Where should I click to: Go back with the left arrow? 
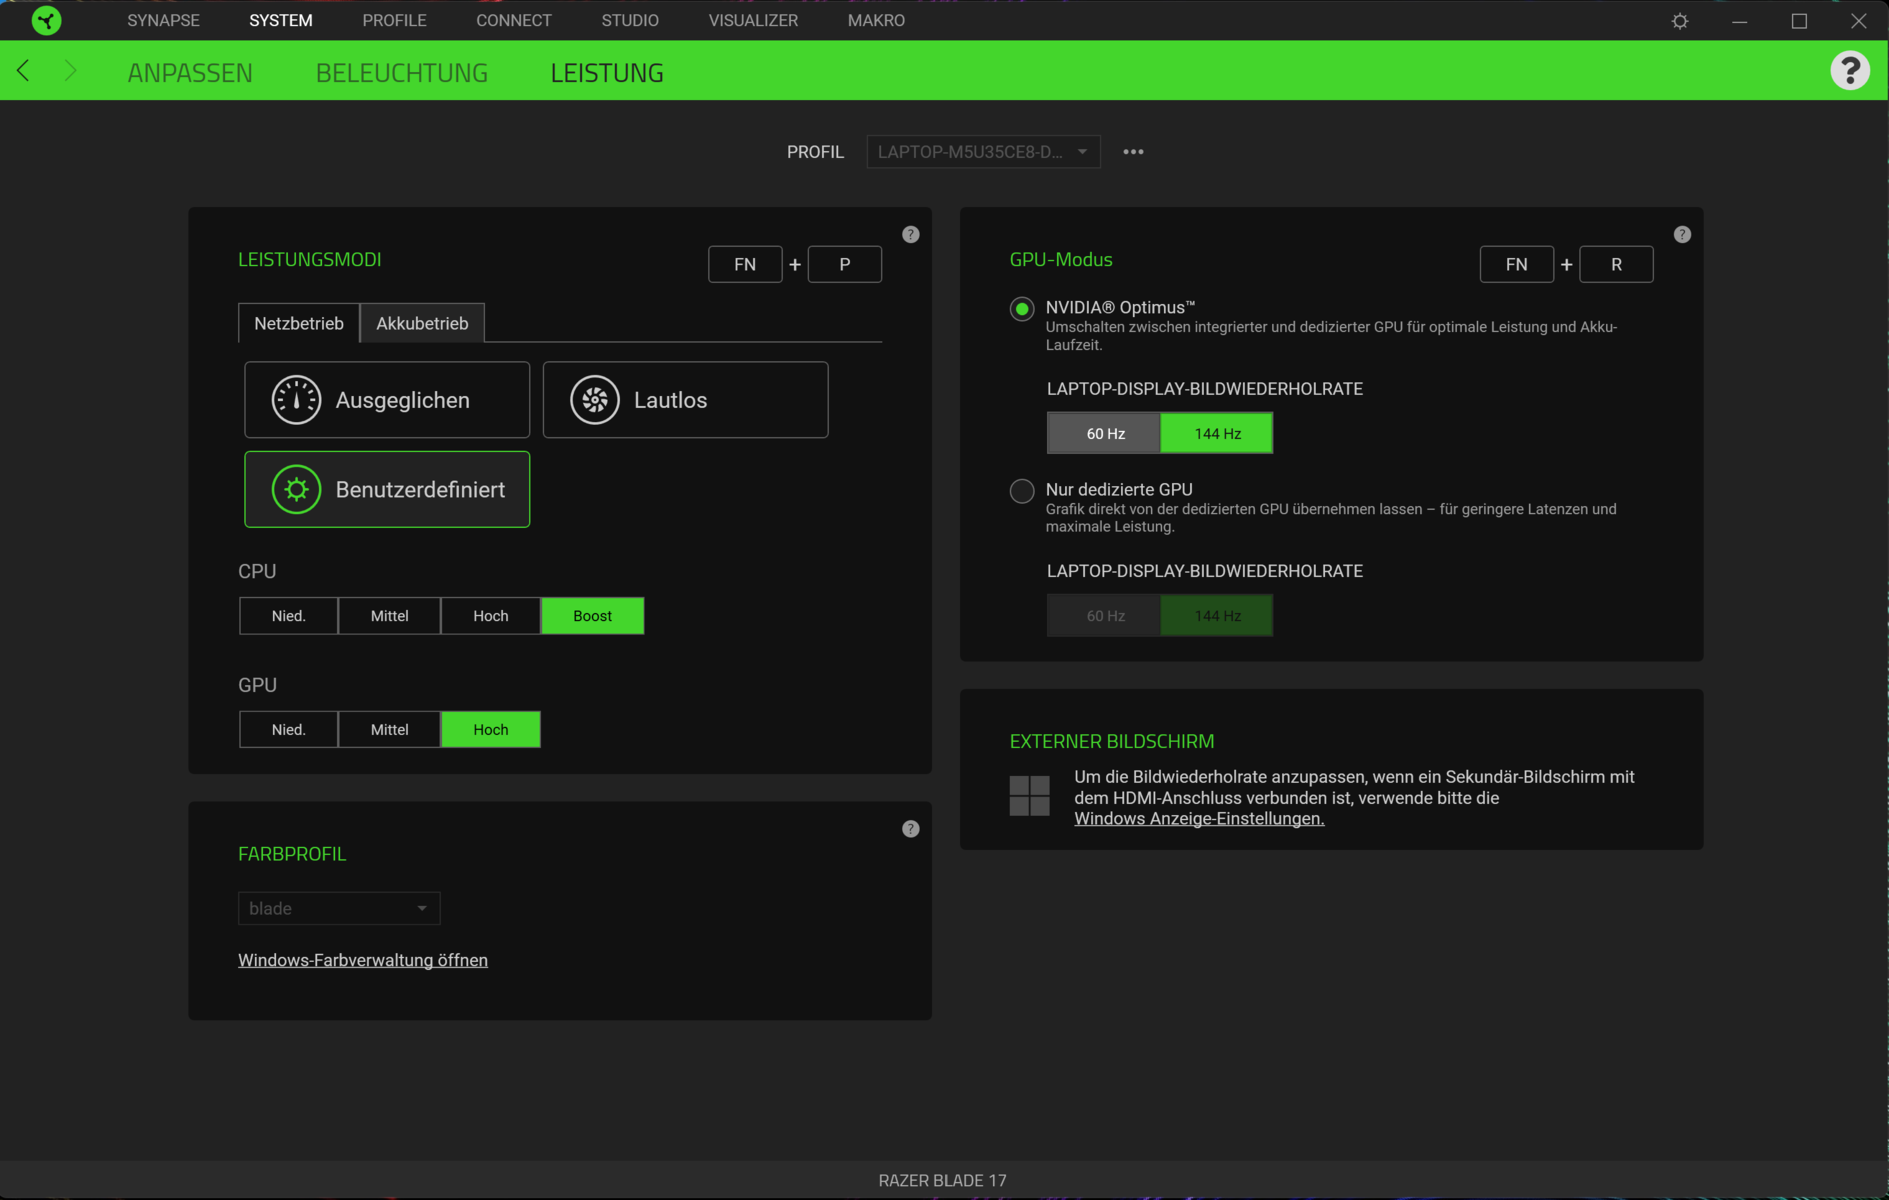pyautogui.click(x=23, y=70)
